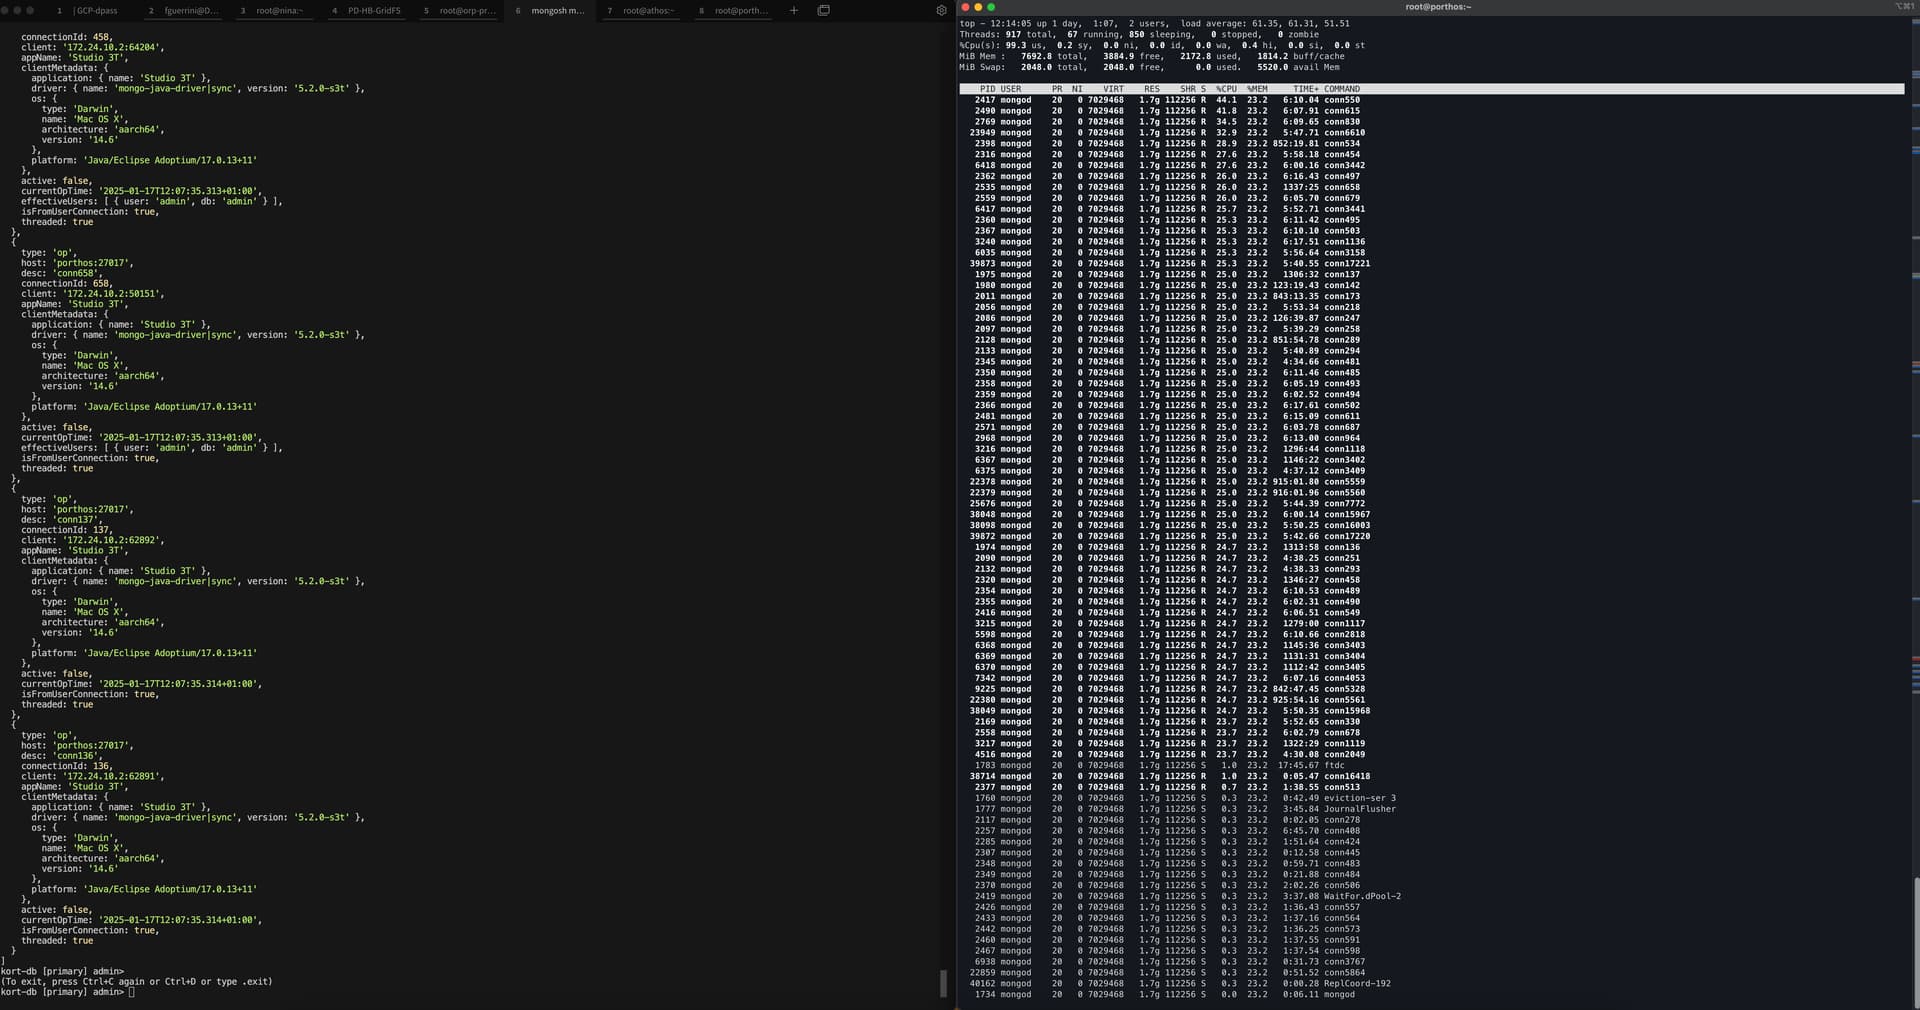The image size is (1920, 1010).
Task: Go to the root@orp-pr tab
Action: (x=464, y=10)
